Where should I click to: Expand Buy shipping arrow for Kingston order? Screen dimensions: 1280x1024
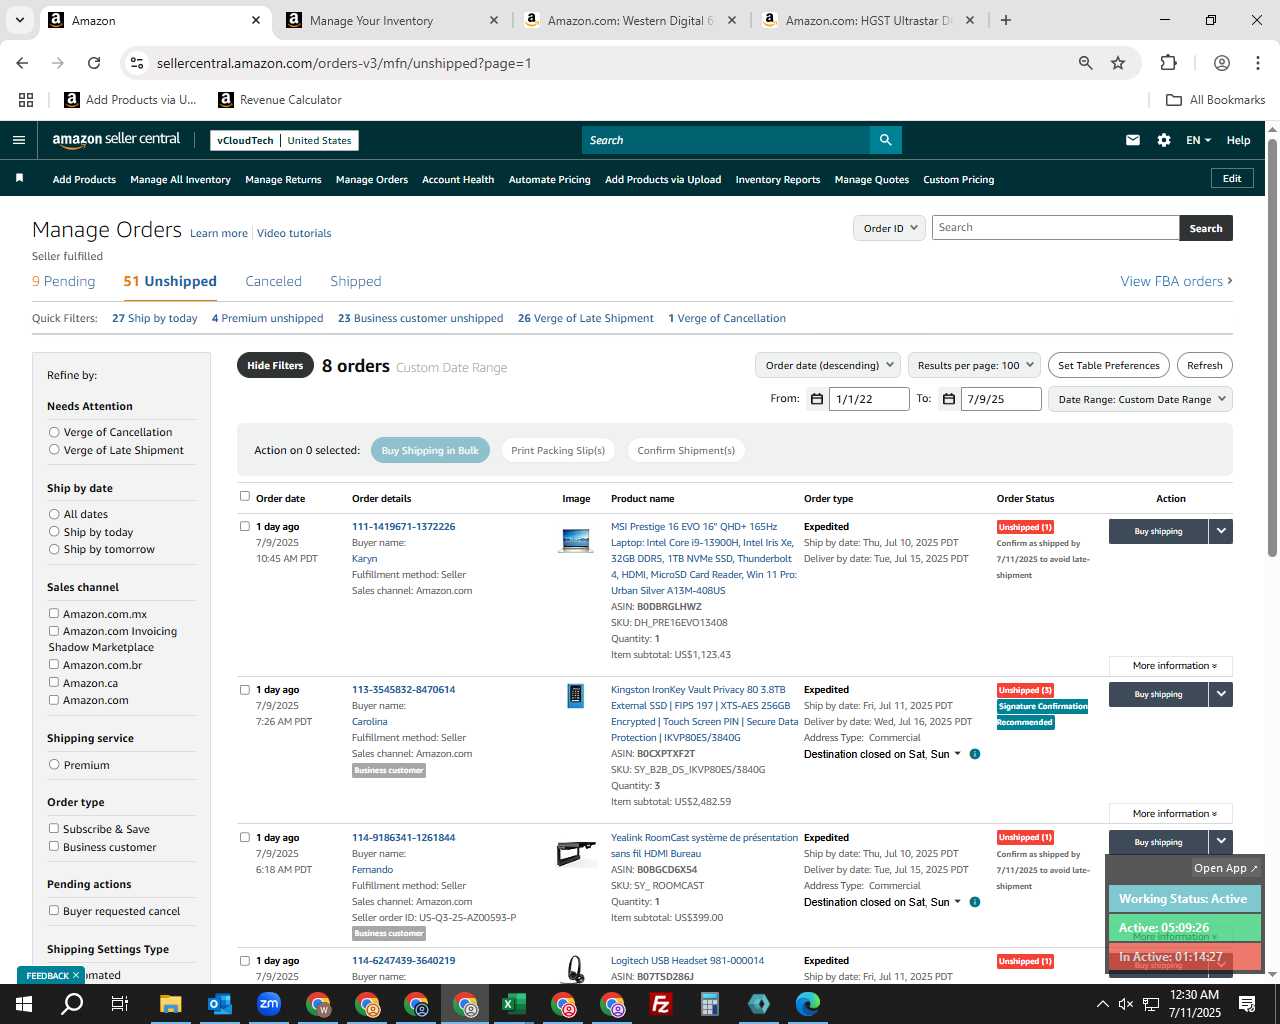[1221, 694]
